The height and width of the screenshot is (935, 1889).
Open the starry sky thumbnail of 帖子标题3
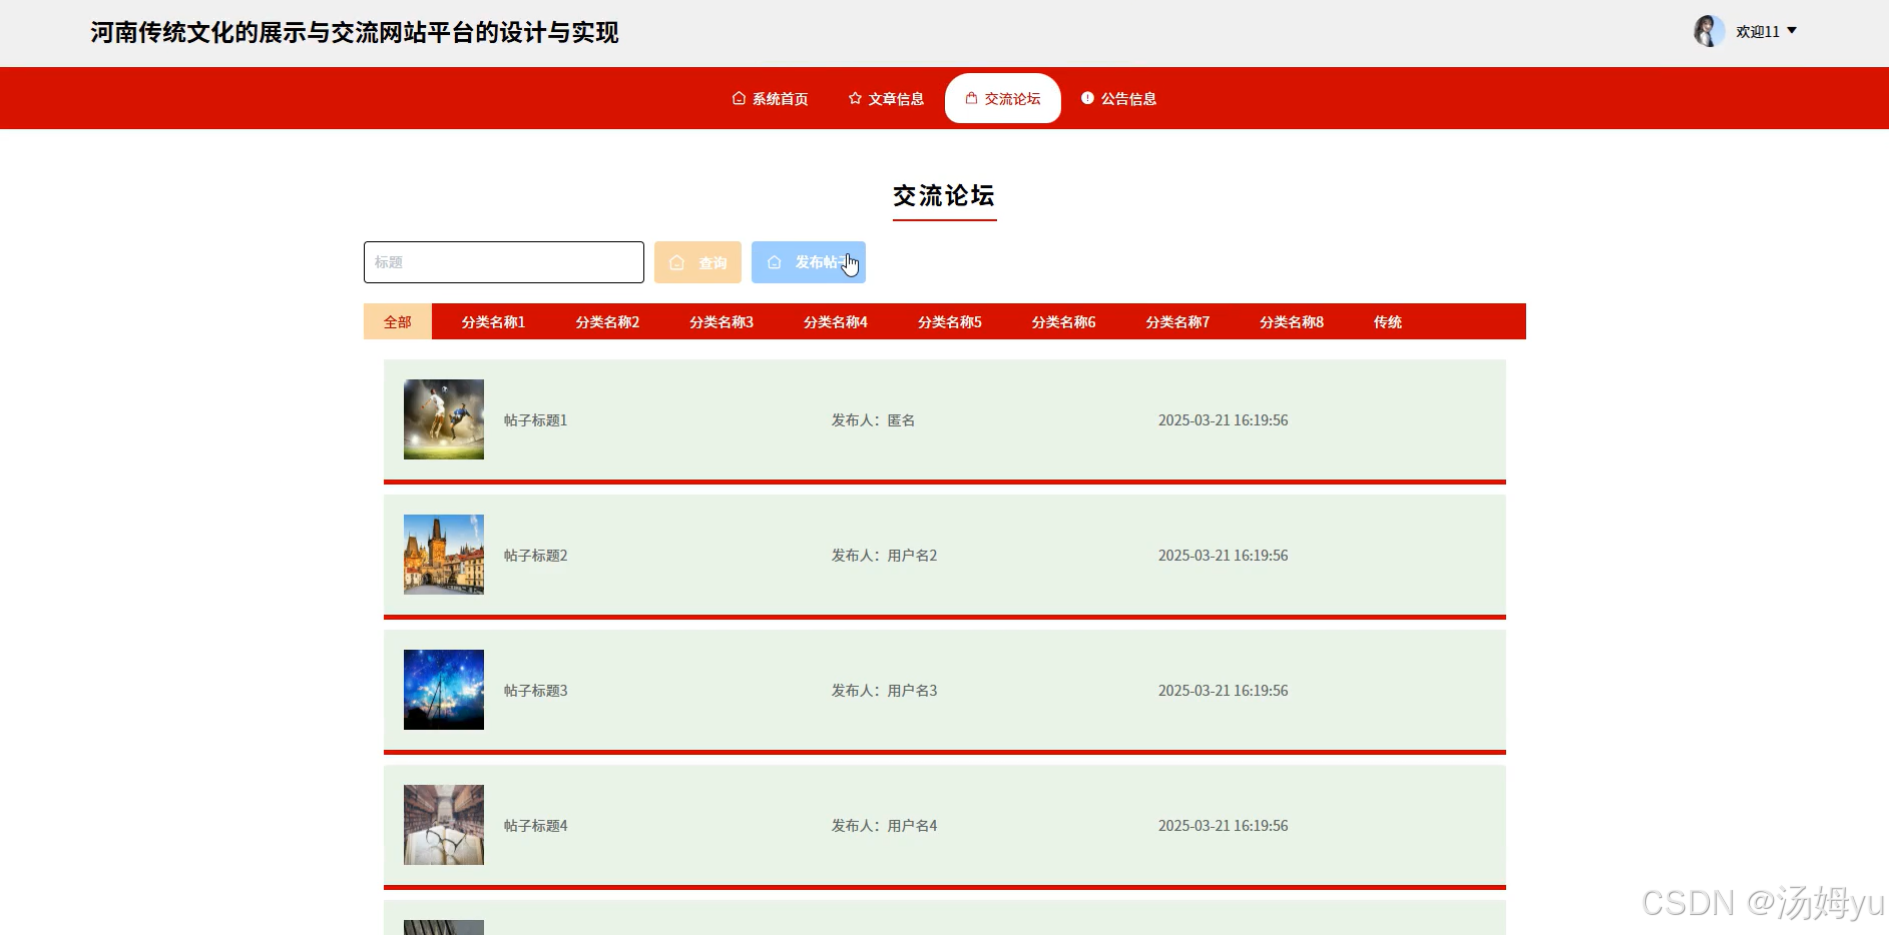(x=444, y=689)
